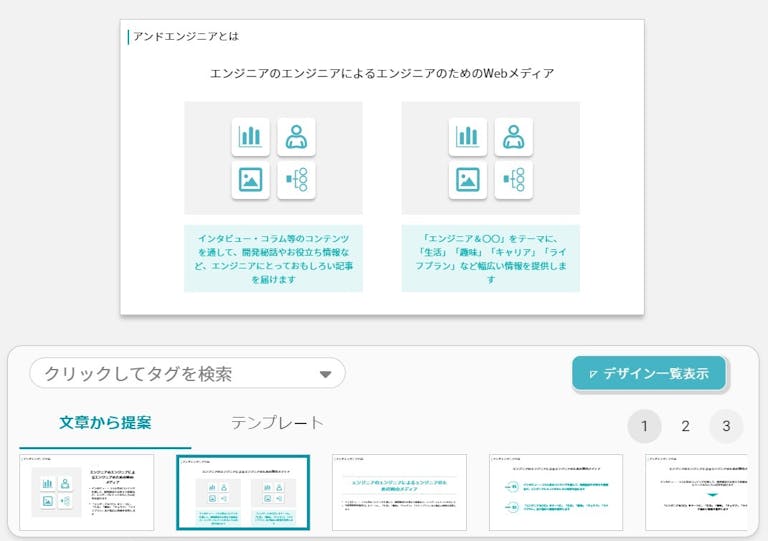The image size is (768, 541).
Task: Click the hierarchy diagram icon in right card
Action: click(x=514, y=180)
